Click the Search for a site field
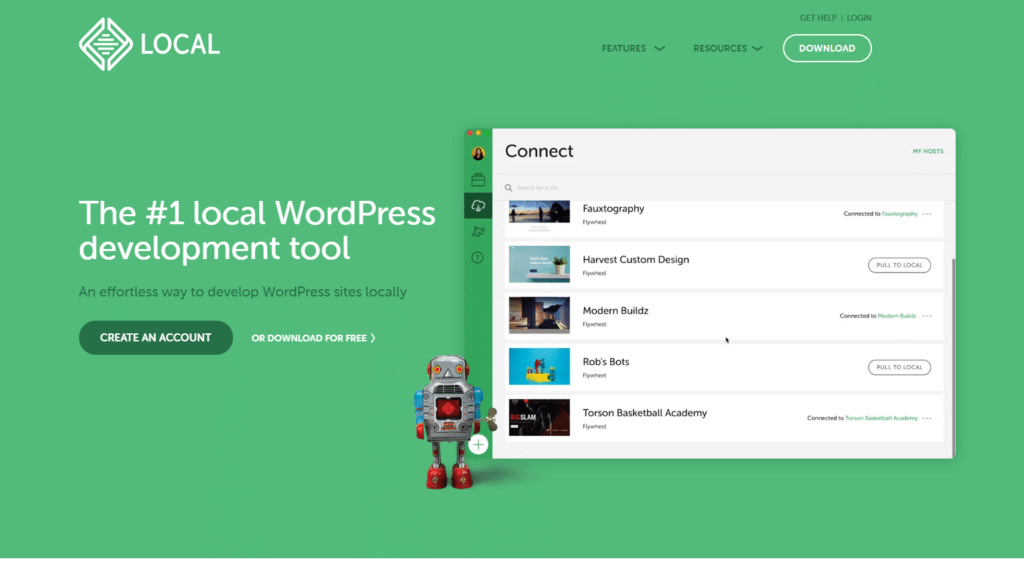1024x571 pixels. click(x=723, y=188)
